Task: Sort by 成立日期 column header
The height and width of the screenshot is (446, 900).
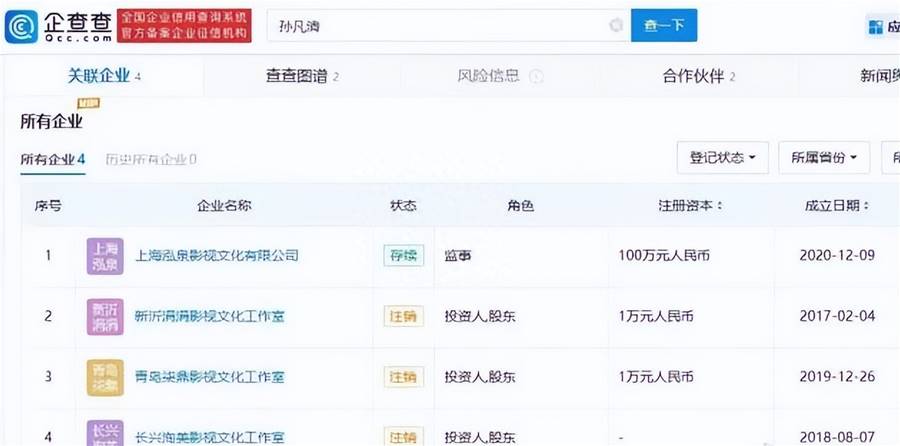Action: point(837,205)
